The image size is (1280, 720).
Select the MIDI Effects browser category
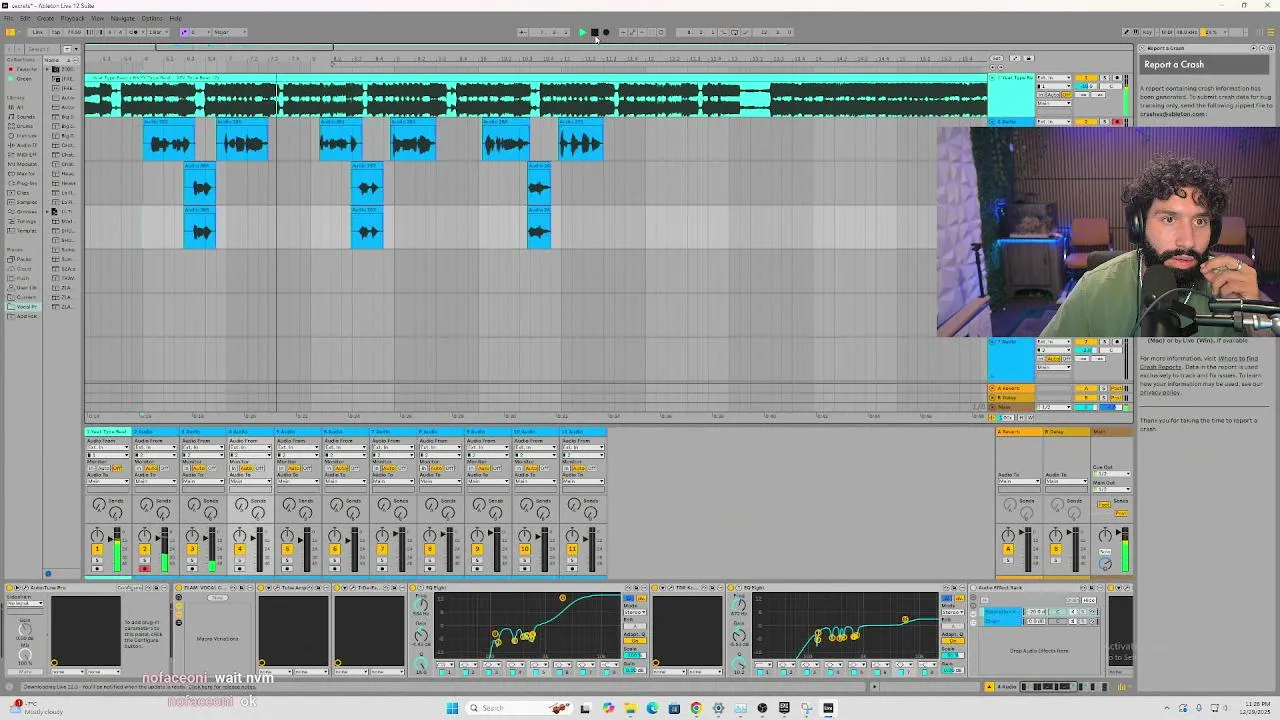tap(24, 155)
